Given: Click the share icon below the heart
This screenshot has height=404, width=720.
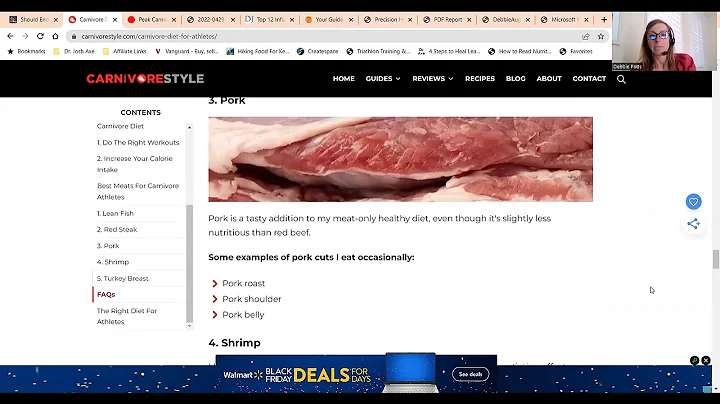Looking at the screenshot, I should pyautogui.click(x=693, y=224).
